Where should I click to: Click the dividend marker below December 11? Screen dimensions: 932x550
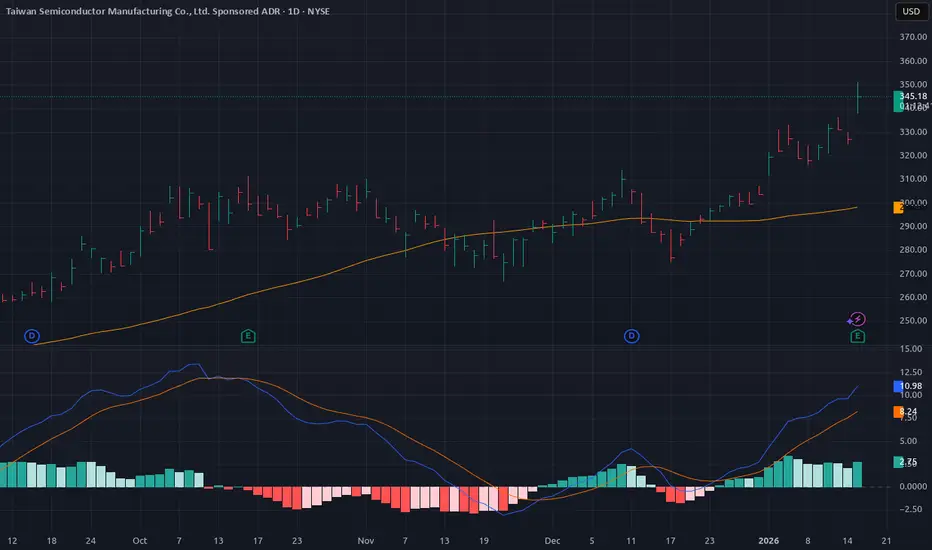tap(631, 337)
